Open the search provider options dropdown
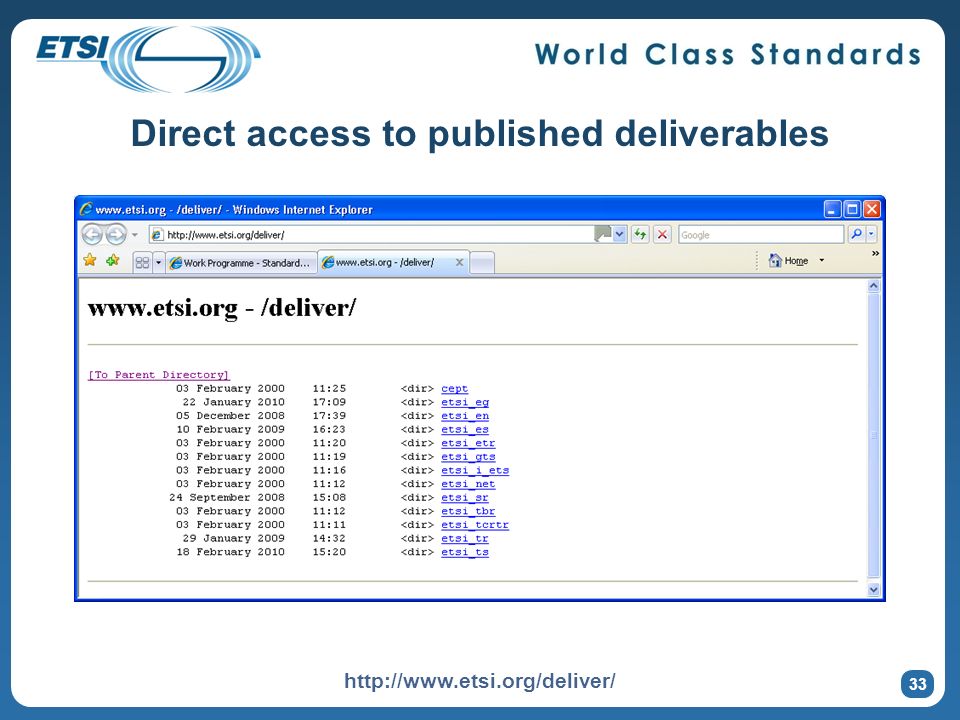Image resolution: width=960 pixels, height=720 pixels. click(871, 234)
